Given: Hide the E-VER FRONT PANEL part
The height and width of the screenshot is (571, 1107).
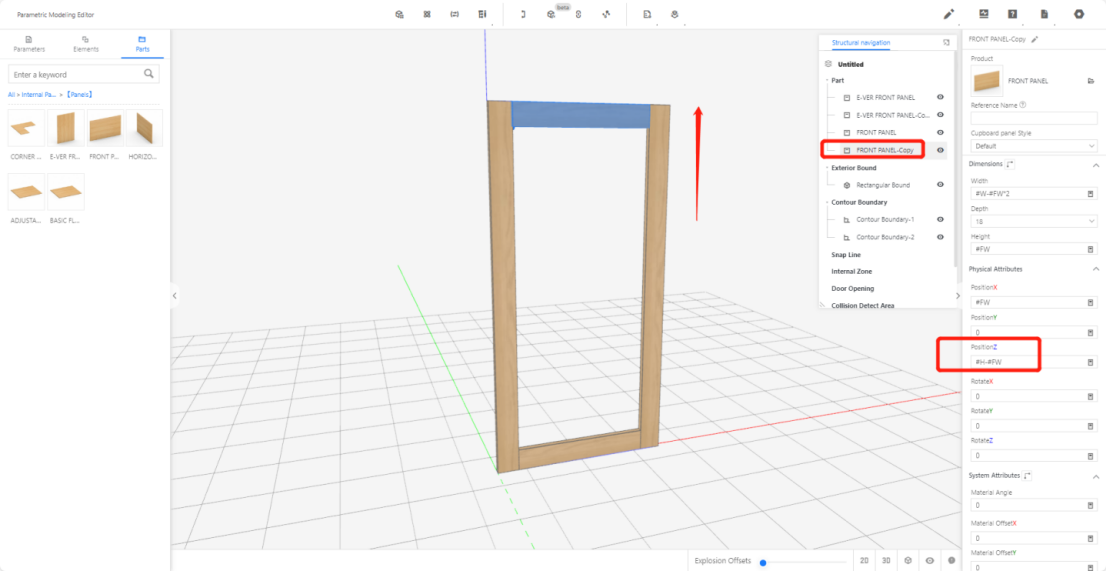Looking at the screenshot, I should click(x=940, y=98).
